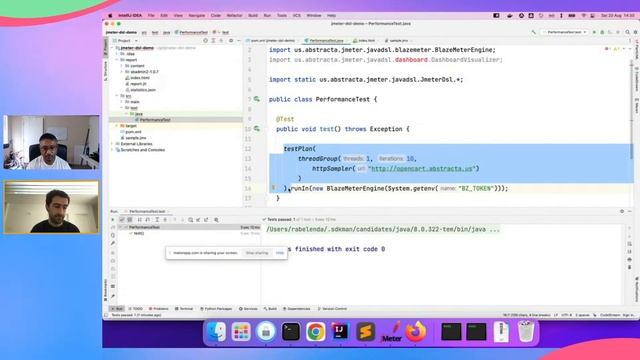Toggle the Maven tool window on right stripe
Viewport: 640px width, 360px height.
[x=636, y=106]
